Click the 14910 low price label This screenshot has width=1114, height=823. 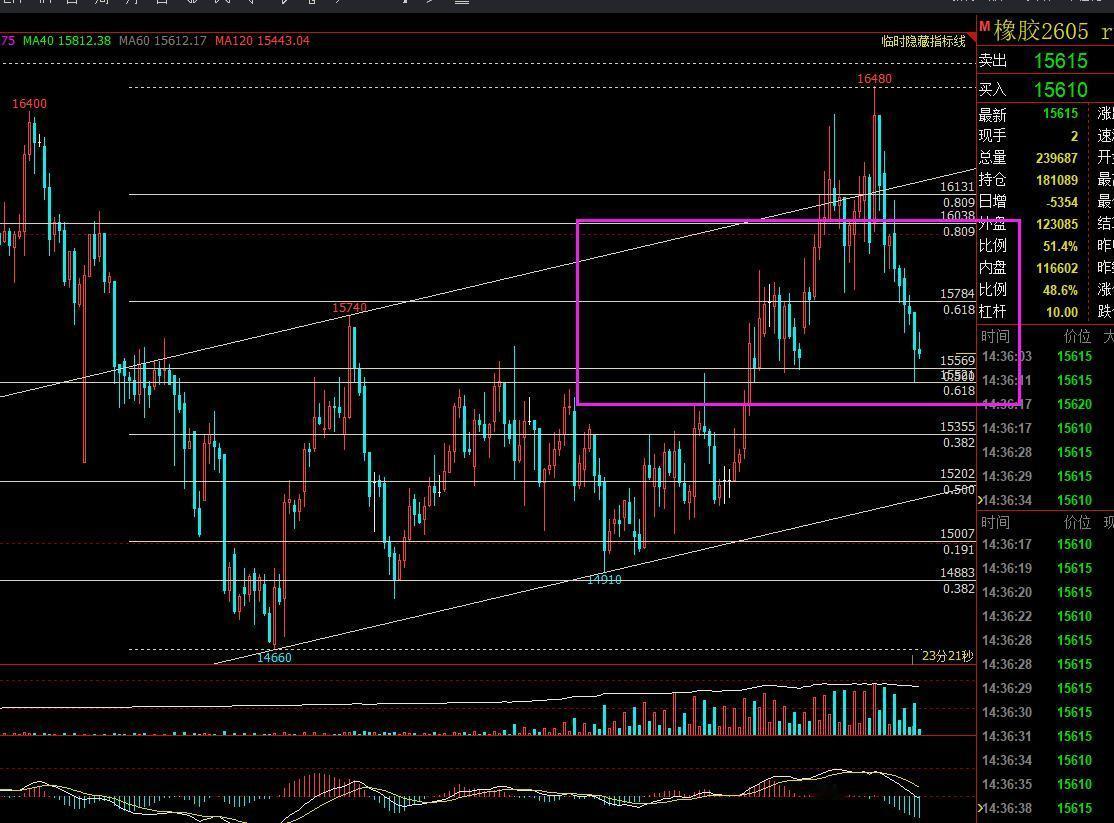[604, 580]
